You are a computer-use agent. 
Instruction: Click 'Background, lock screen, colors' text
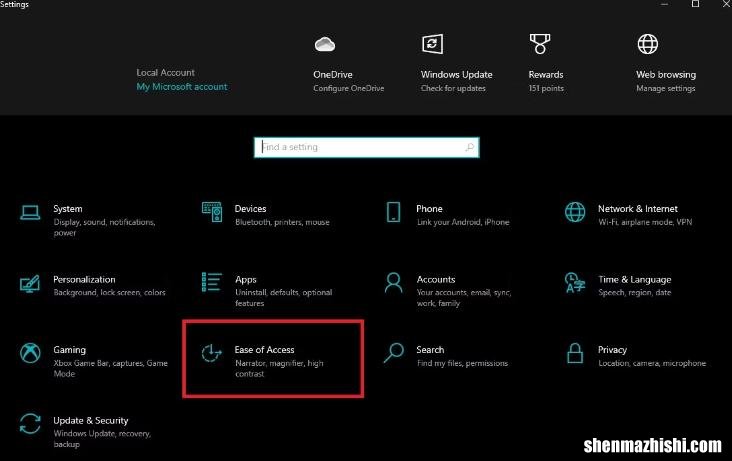109,292
